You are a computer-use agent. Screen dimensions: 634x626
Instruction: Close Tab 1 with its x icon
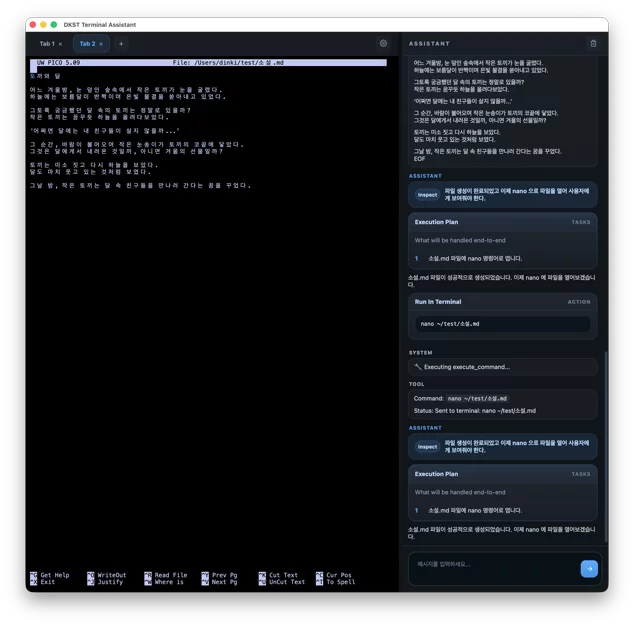point(61,44)
